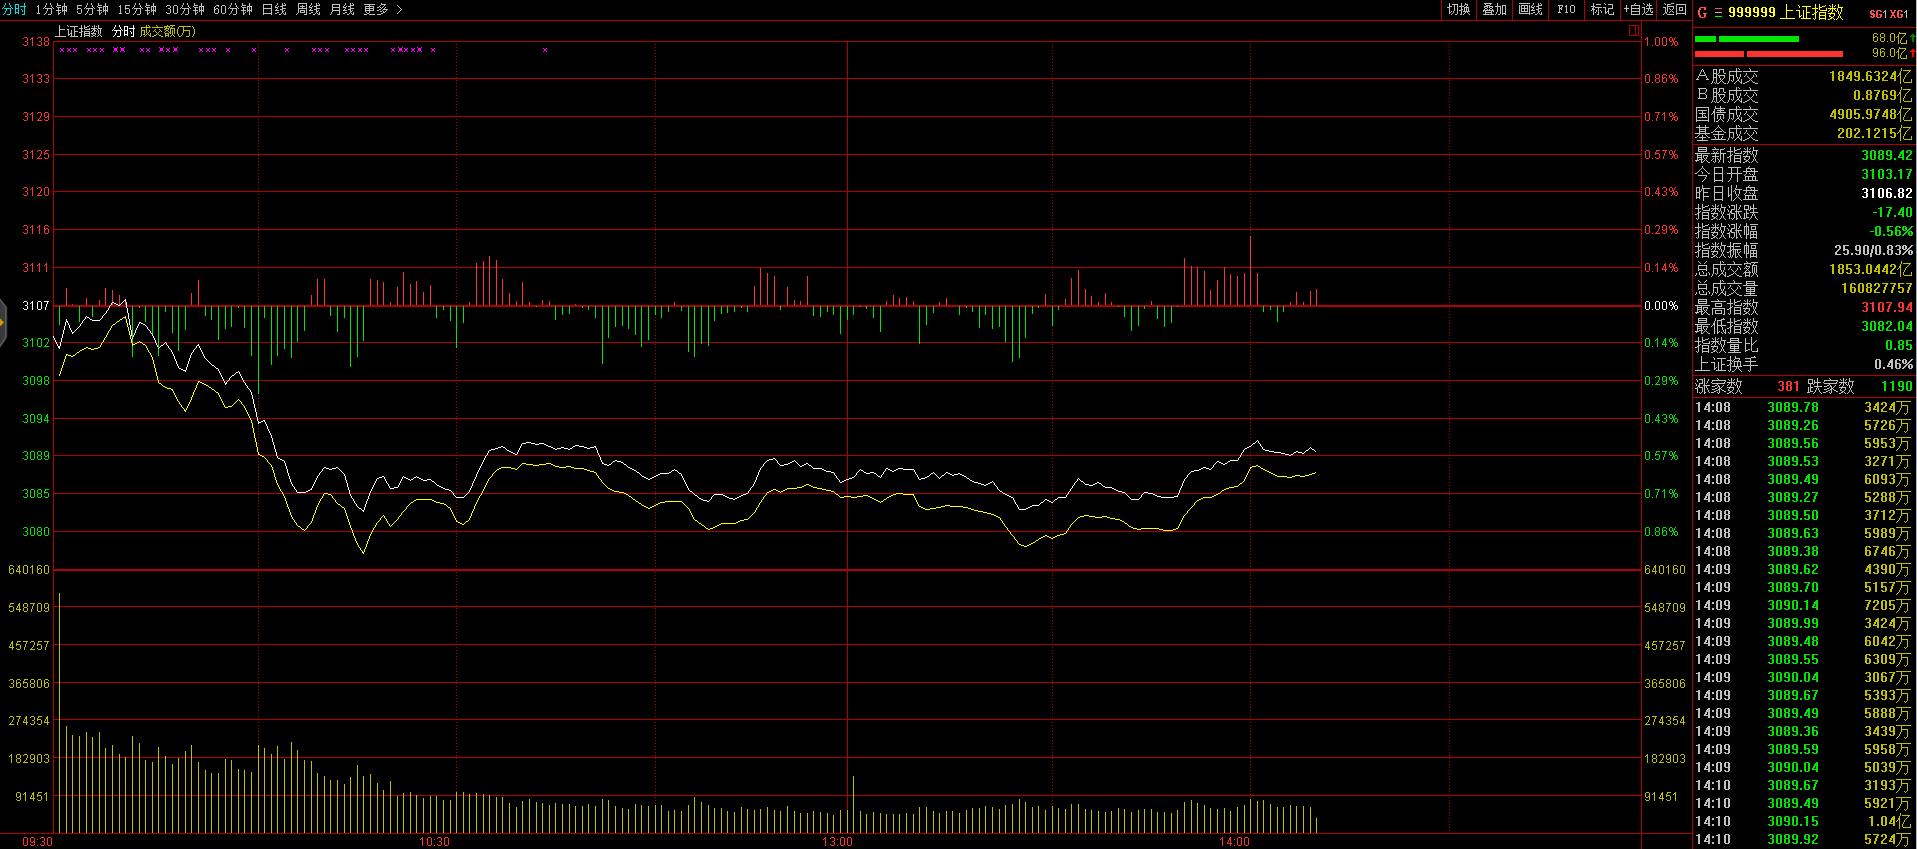The width and height of the screenshot is (1917, 849).
Task: Click the 上证换手 value 0.46%
Action: (x=1893, y=364)
